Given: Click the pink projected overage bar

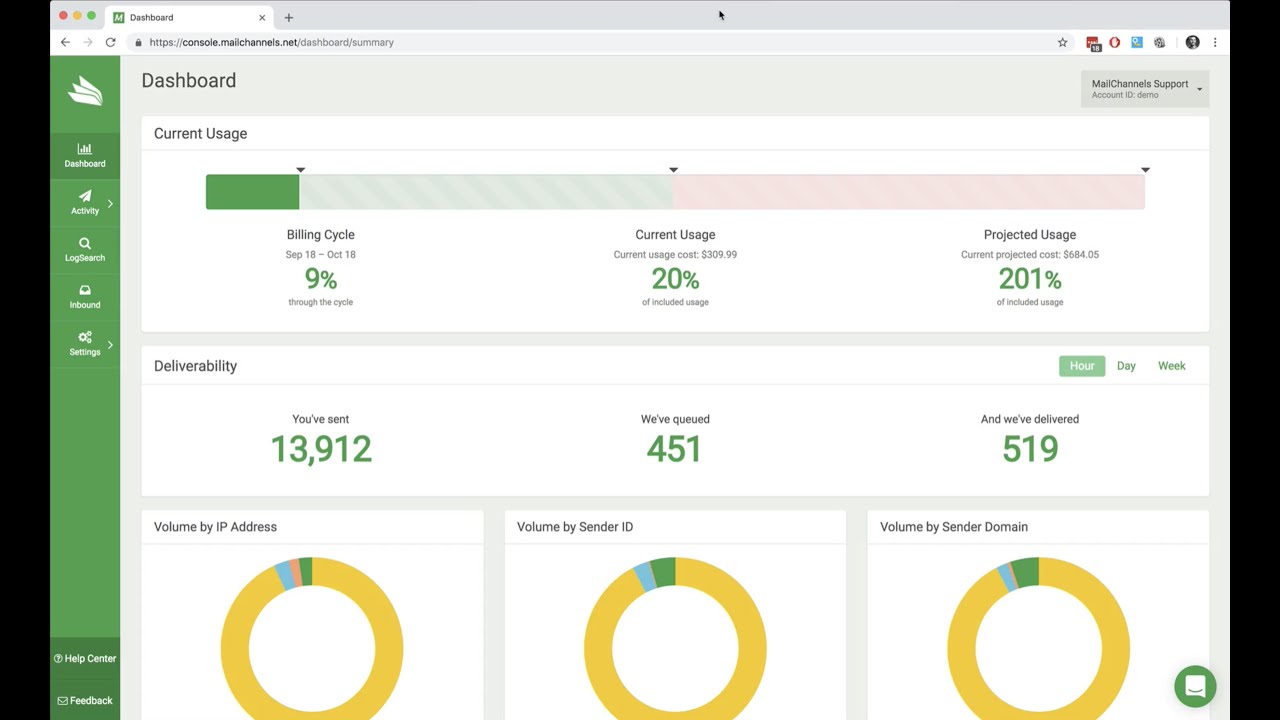Looking at the screenshot, I should [909, 192].
